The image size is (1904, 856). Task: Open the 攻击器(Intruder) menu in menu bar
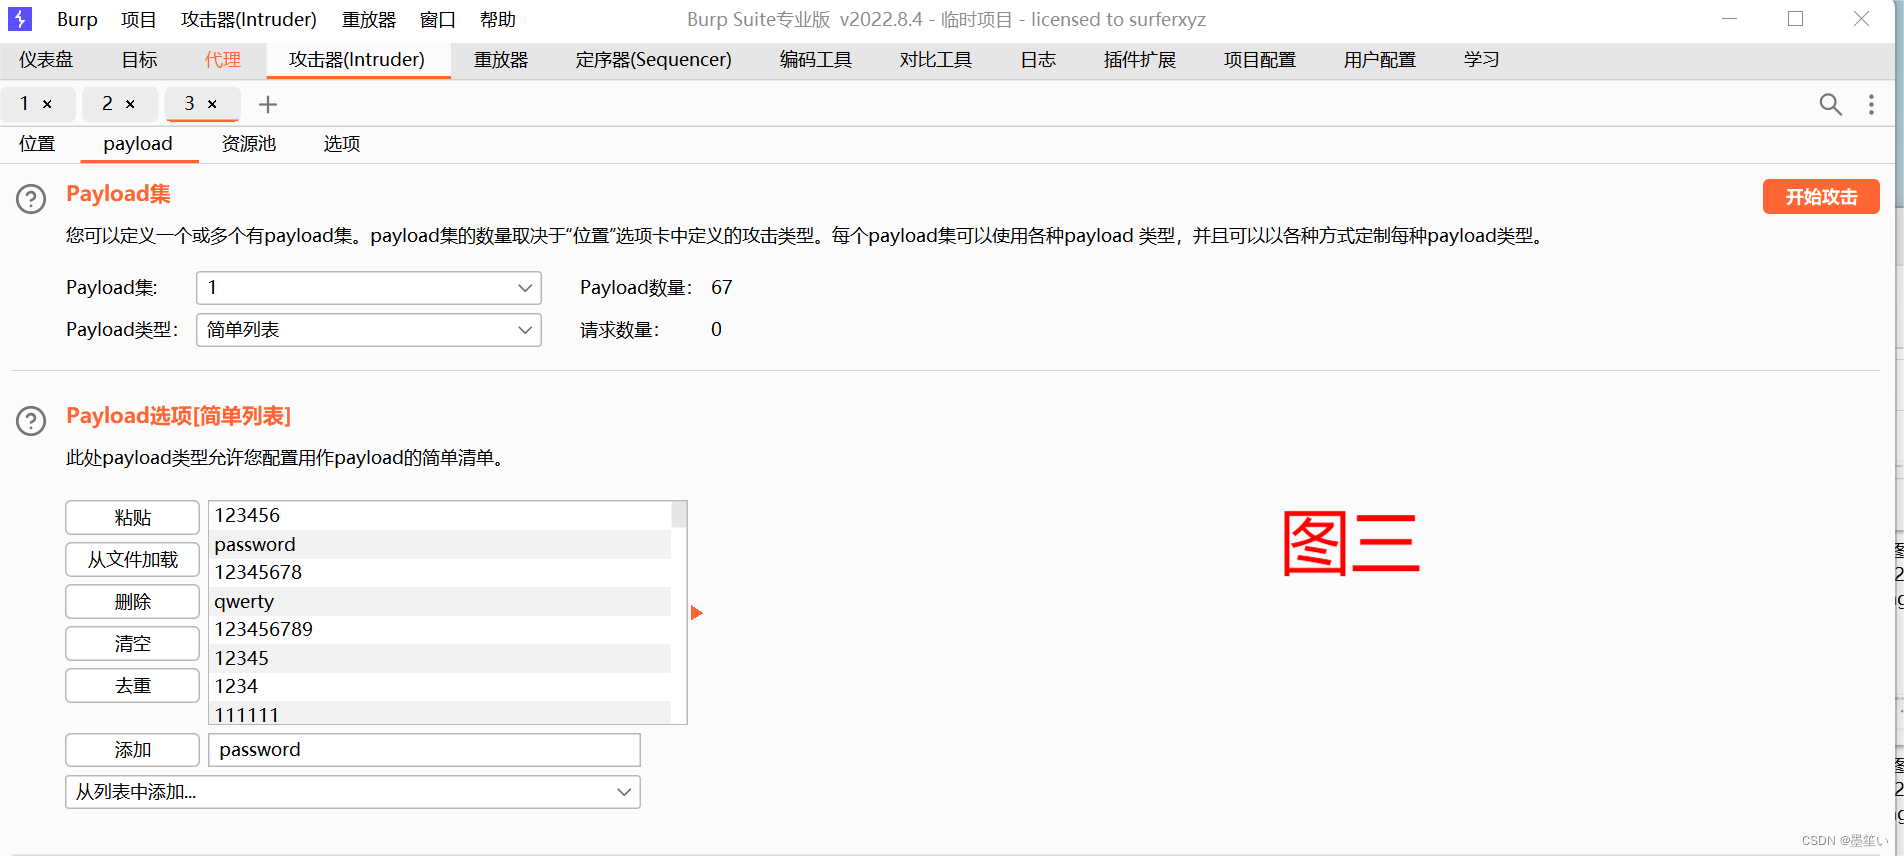coord(249,19)
